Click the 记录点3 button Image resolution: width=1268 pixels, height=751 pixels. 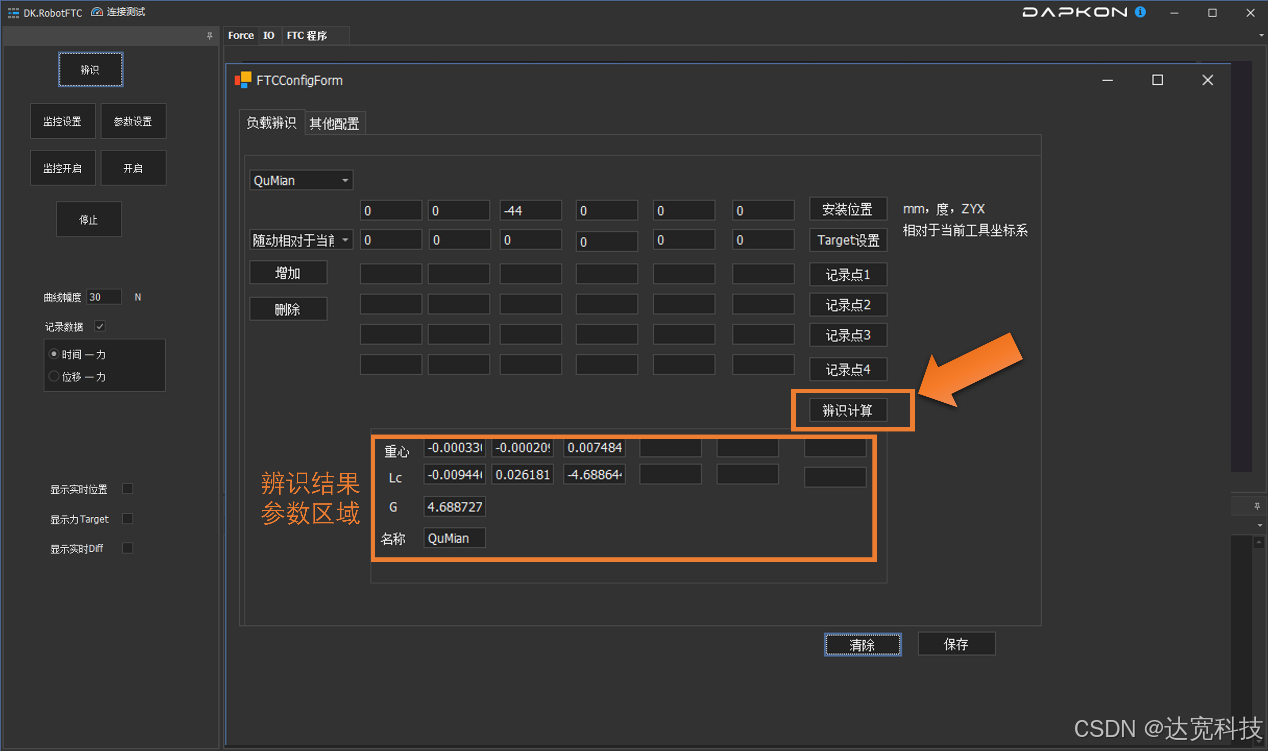click(x=847, y=335)
